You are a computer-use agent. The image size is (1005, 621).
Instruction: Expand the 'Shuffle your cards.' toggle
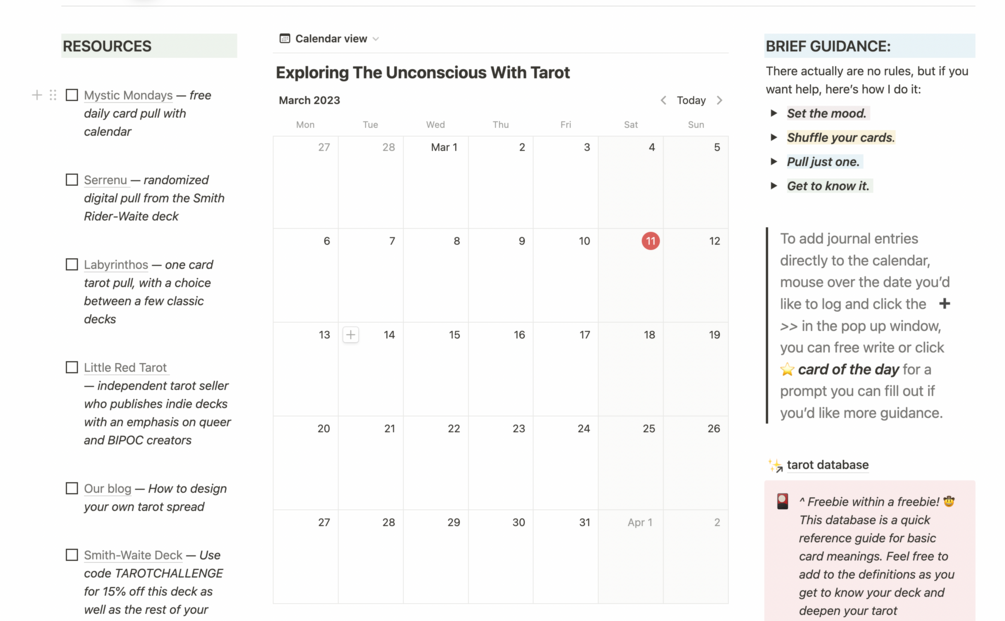click(774, 137)
